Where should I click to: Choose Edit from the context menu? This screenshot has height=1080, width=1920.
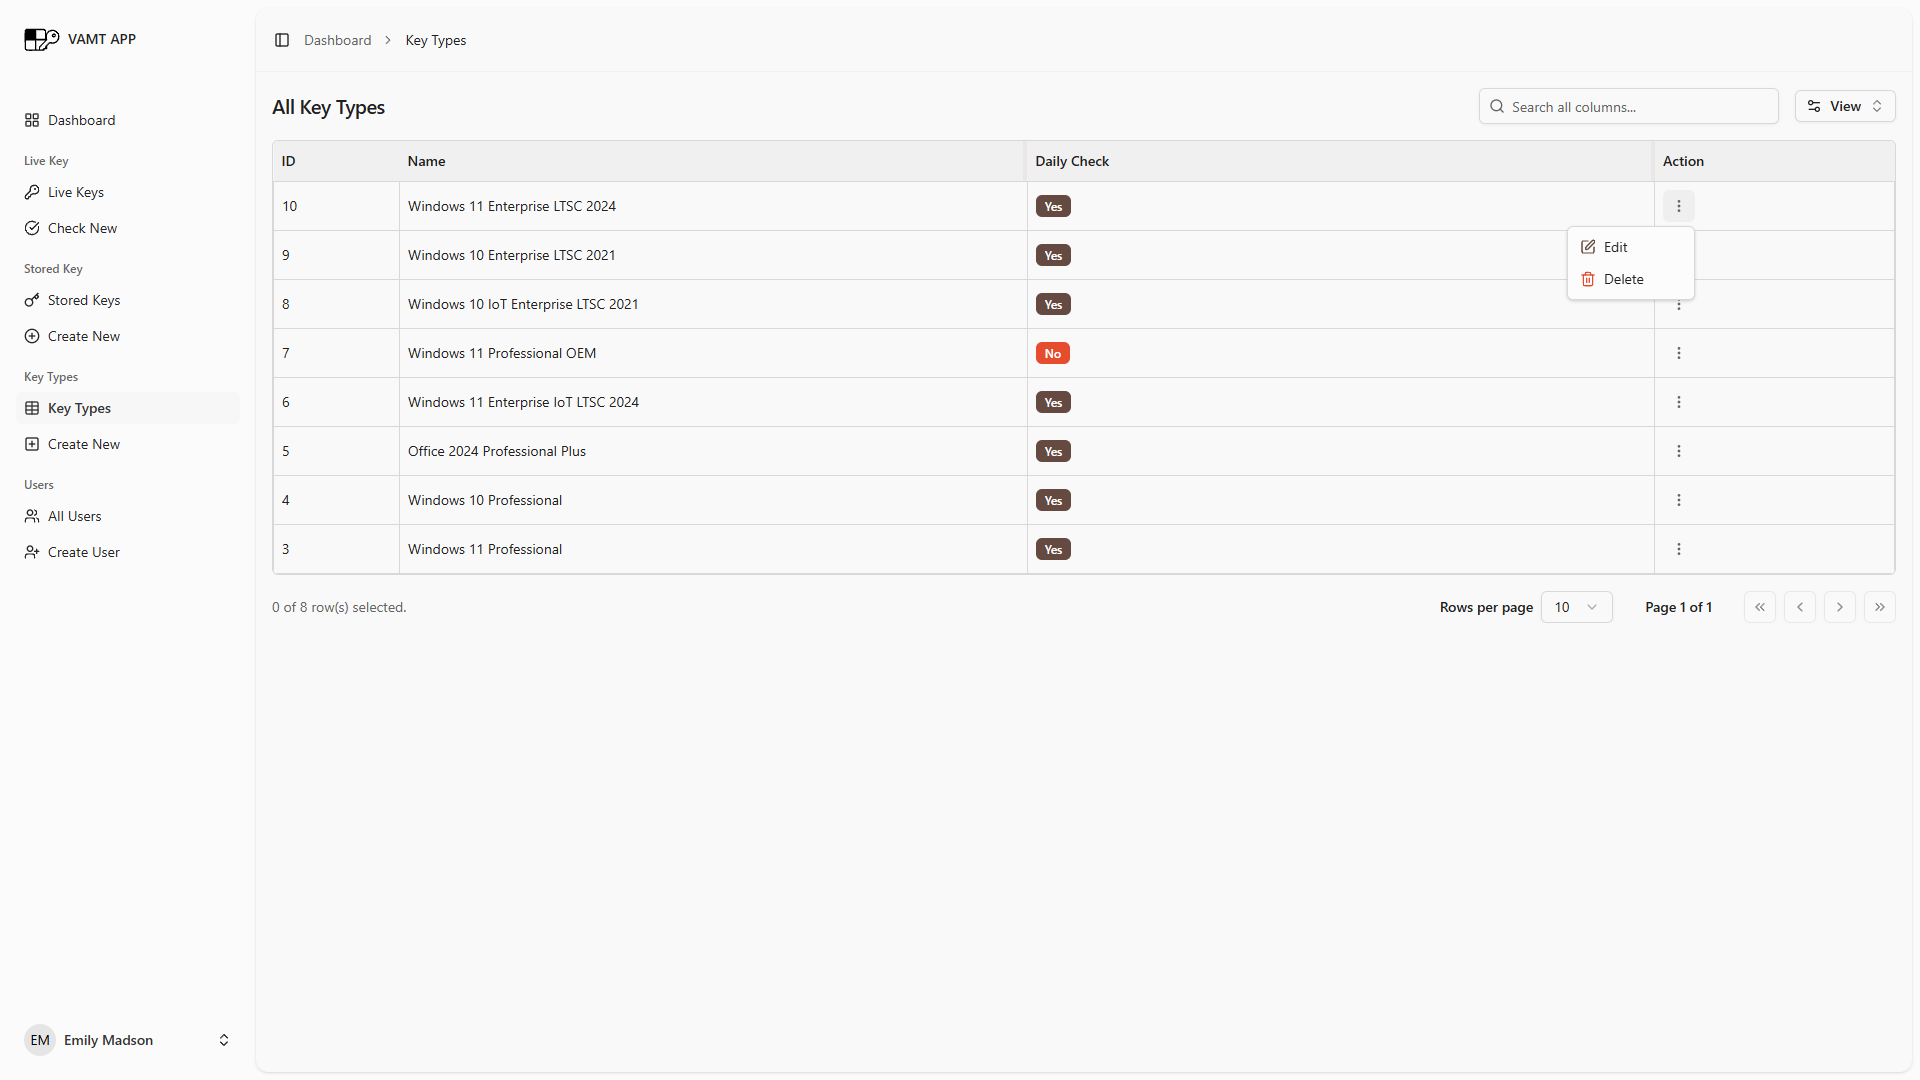(x=1615, y=247)
